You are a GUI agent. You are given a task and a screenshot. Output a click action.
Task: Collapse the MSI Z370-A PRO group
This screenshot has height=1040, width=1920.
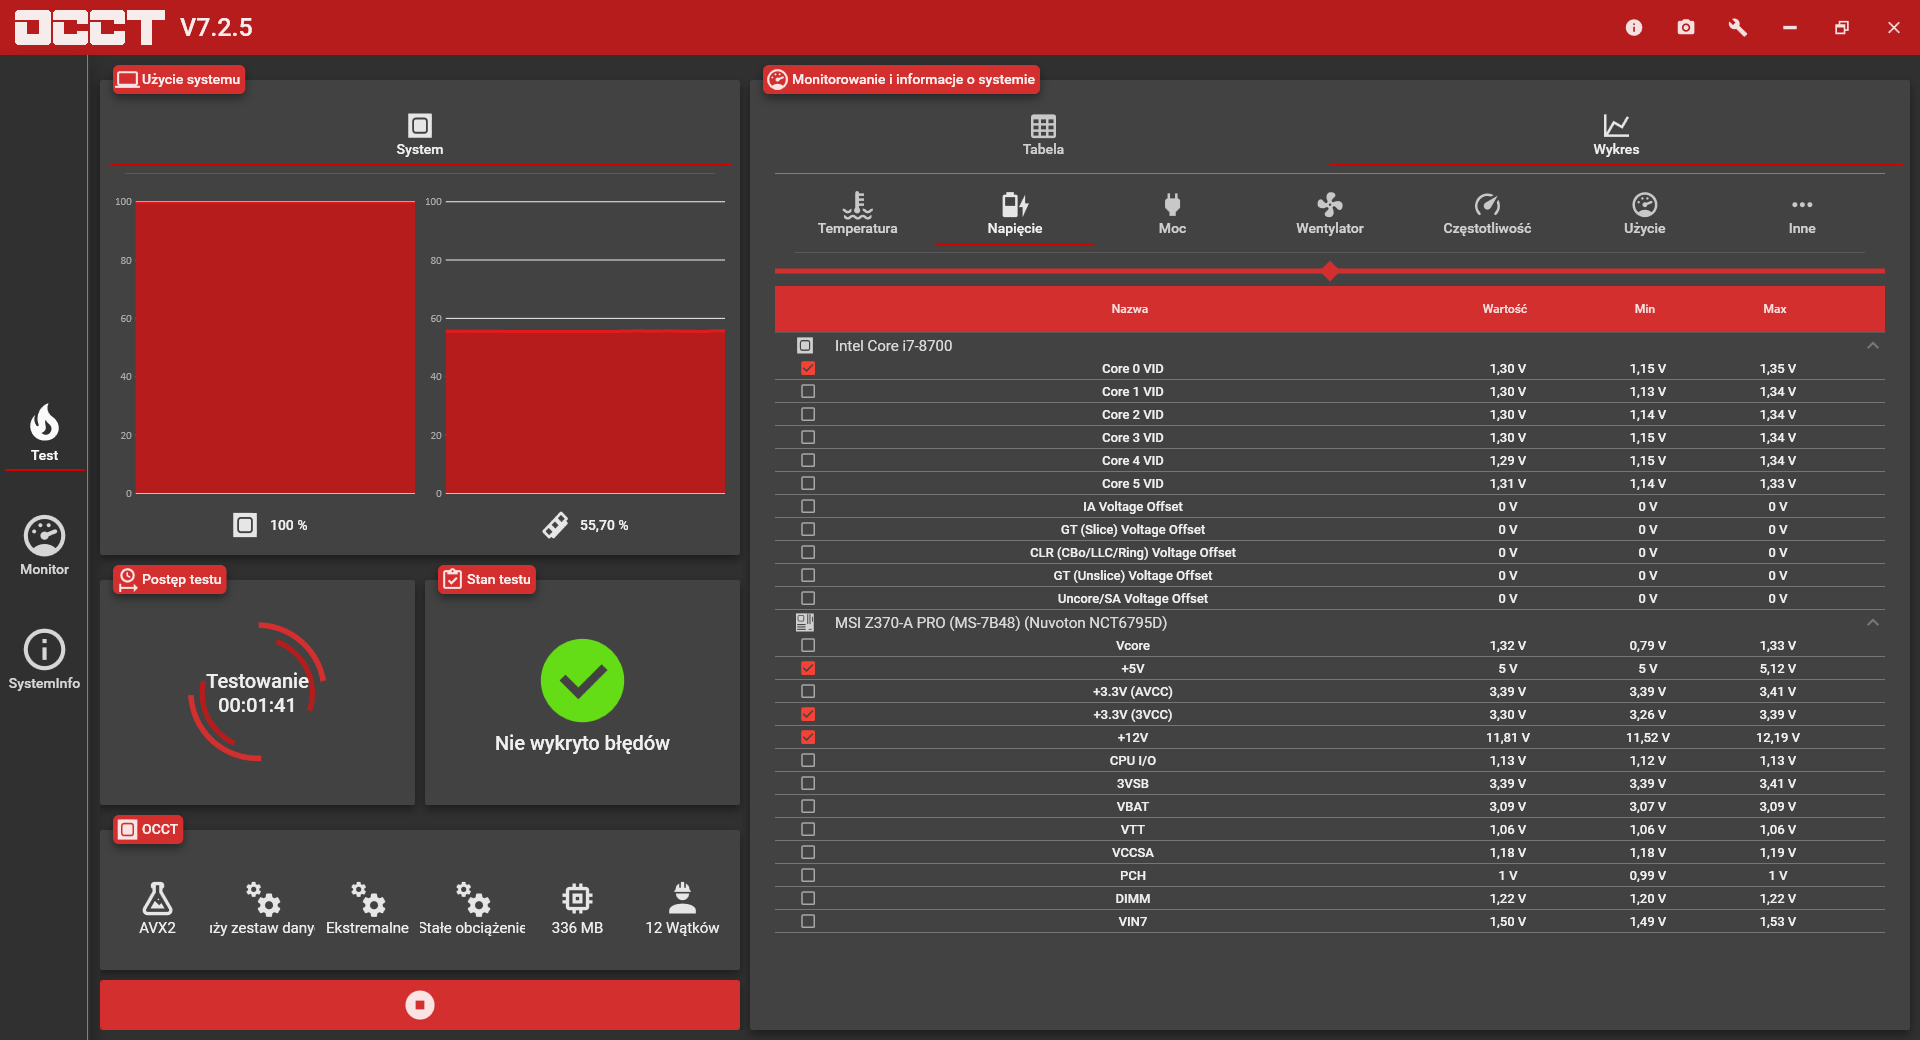pyautogui.click(x=1873, y=622)
